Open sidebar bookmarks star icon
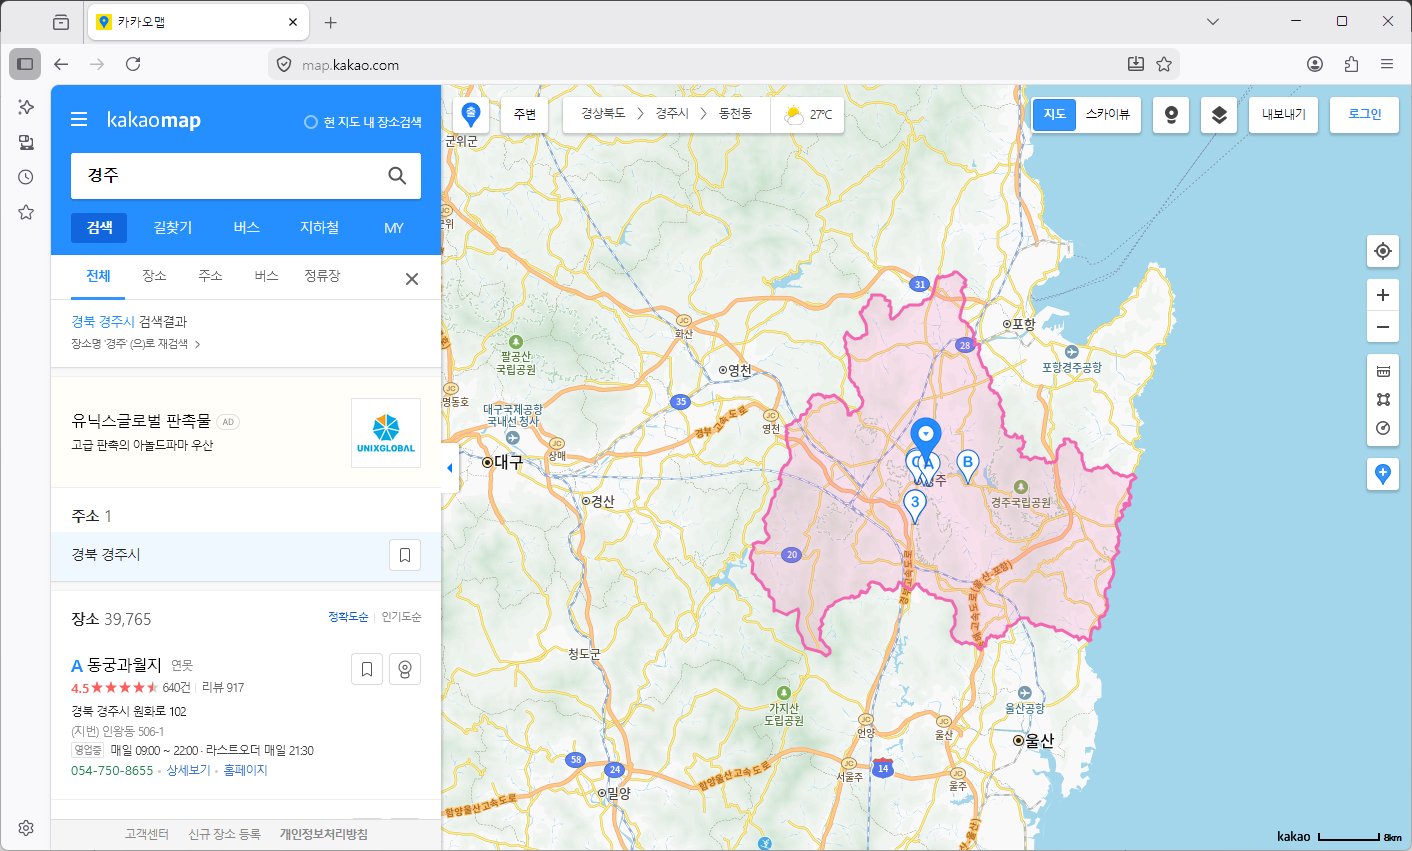This screenshot has width=1412, height=851. point(26,212)
